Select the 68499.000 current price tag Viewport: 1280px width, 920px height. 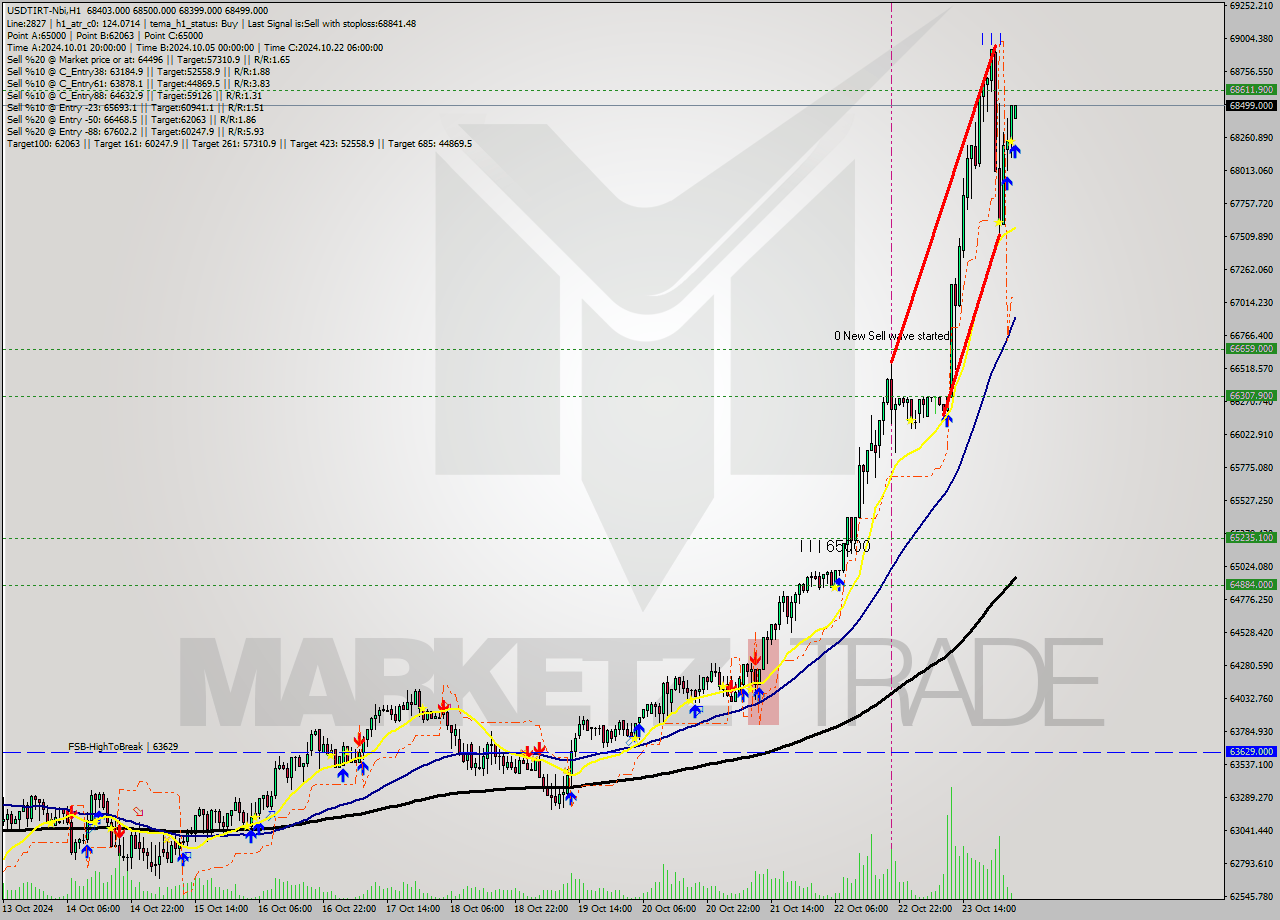pos(1250,105)
